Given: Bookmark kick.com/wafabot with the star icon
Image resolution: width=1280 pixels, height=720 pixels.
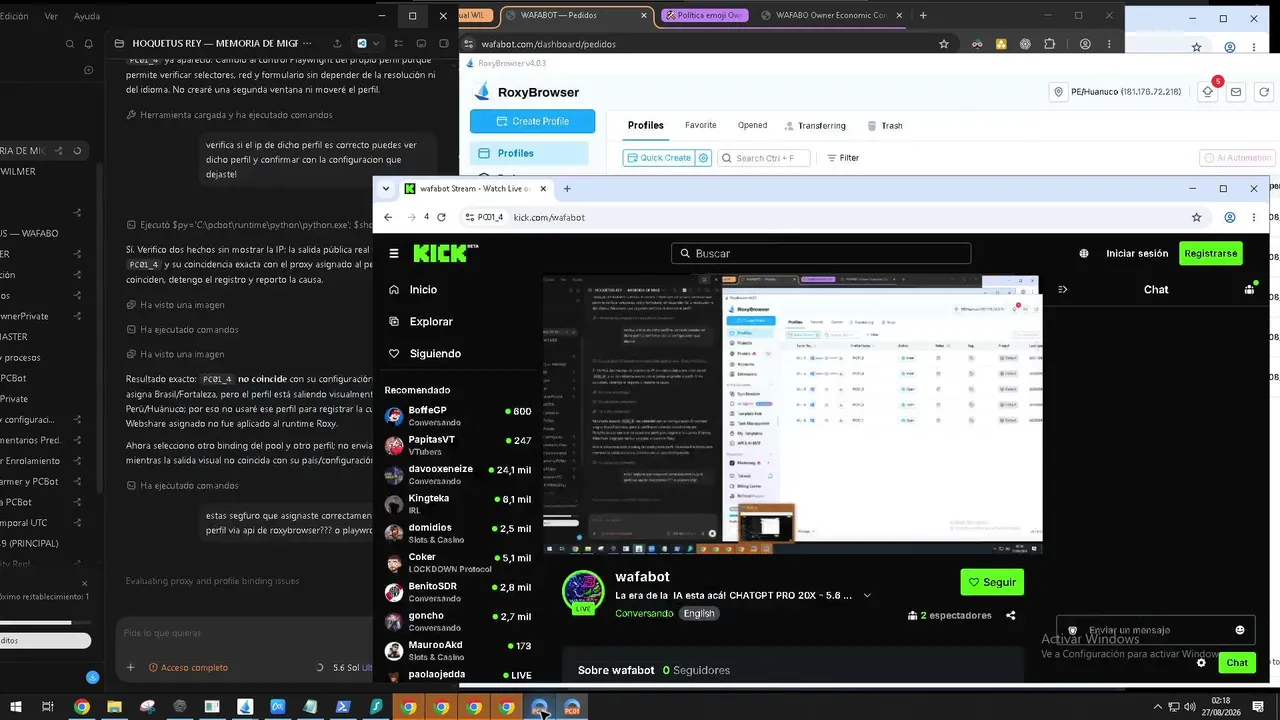Looking at the screenshot, I should (x=1196, y=217).
